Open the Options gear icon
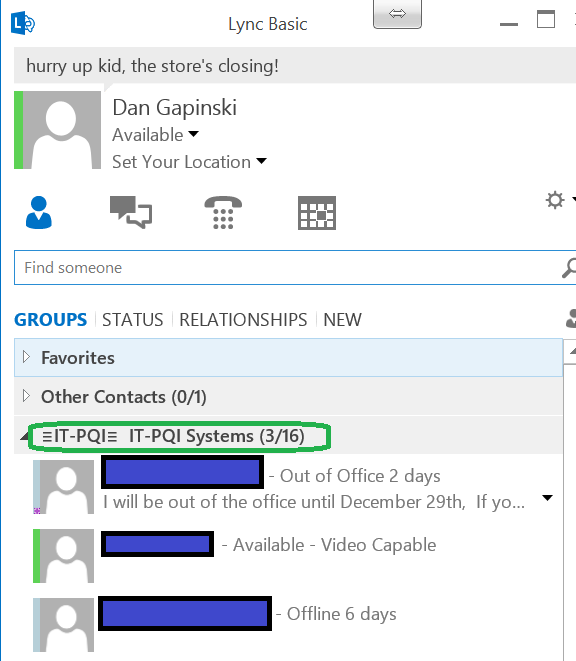This screenshot has height=661, width=576. coord(555,200)
